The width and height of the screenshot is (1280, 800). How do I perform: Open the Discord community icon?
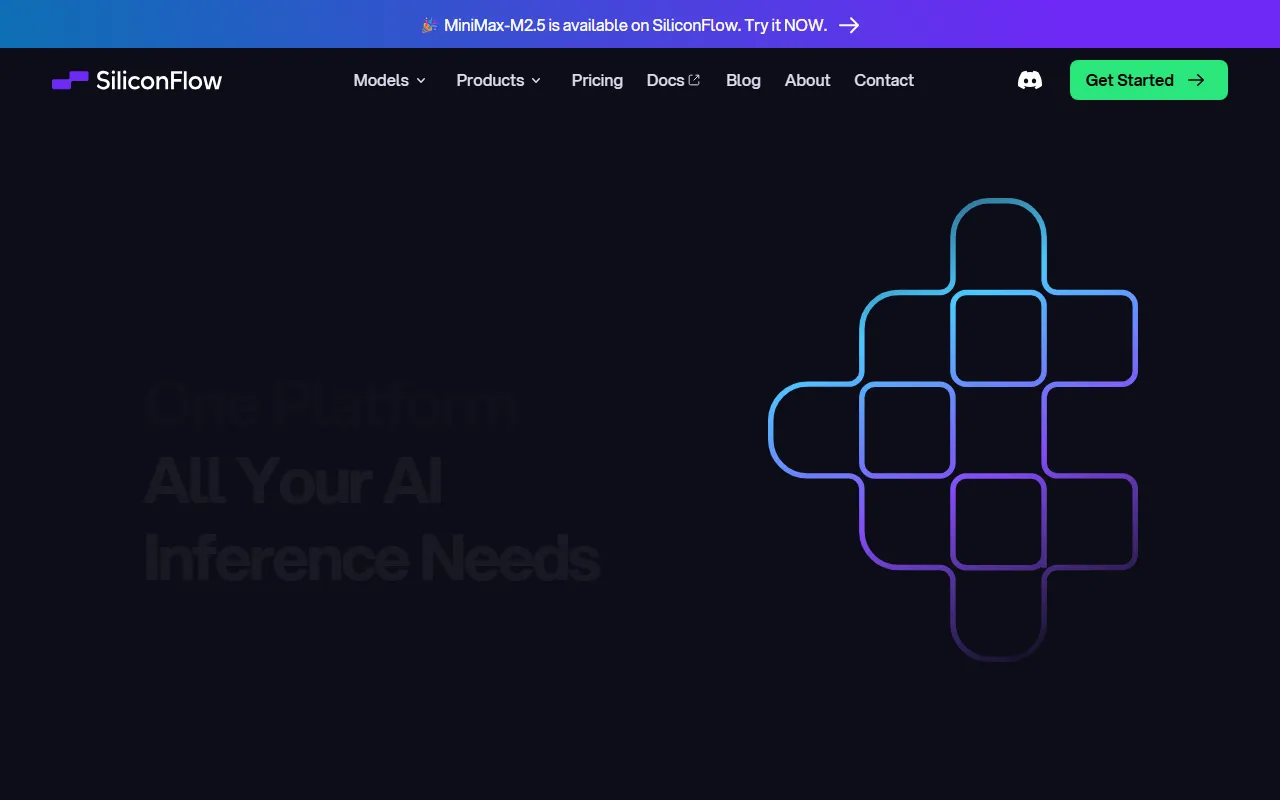(1029, 80)
